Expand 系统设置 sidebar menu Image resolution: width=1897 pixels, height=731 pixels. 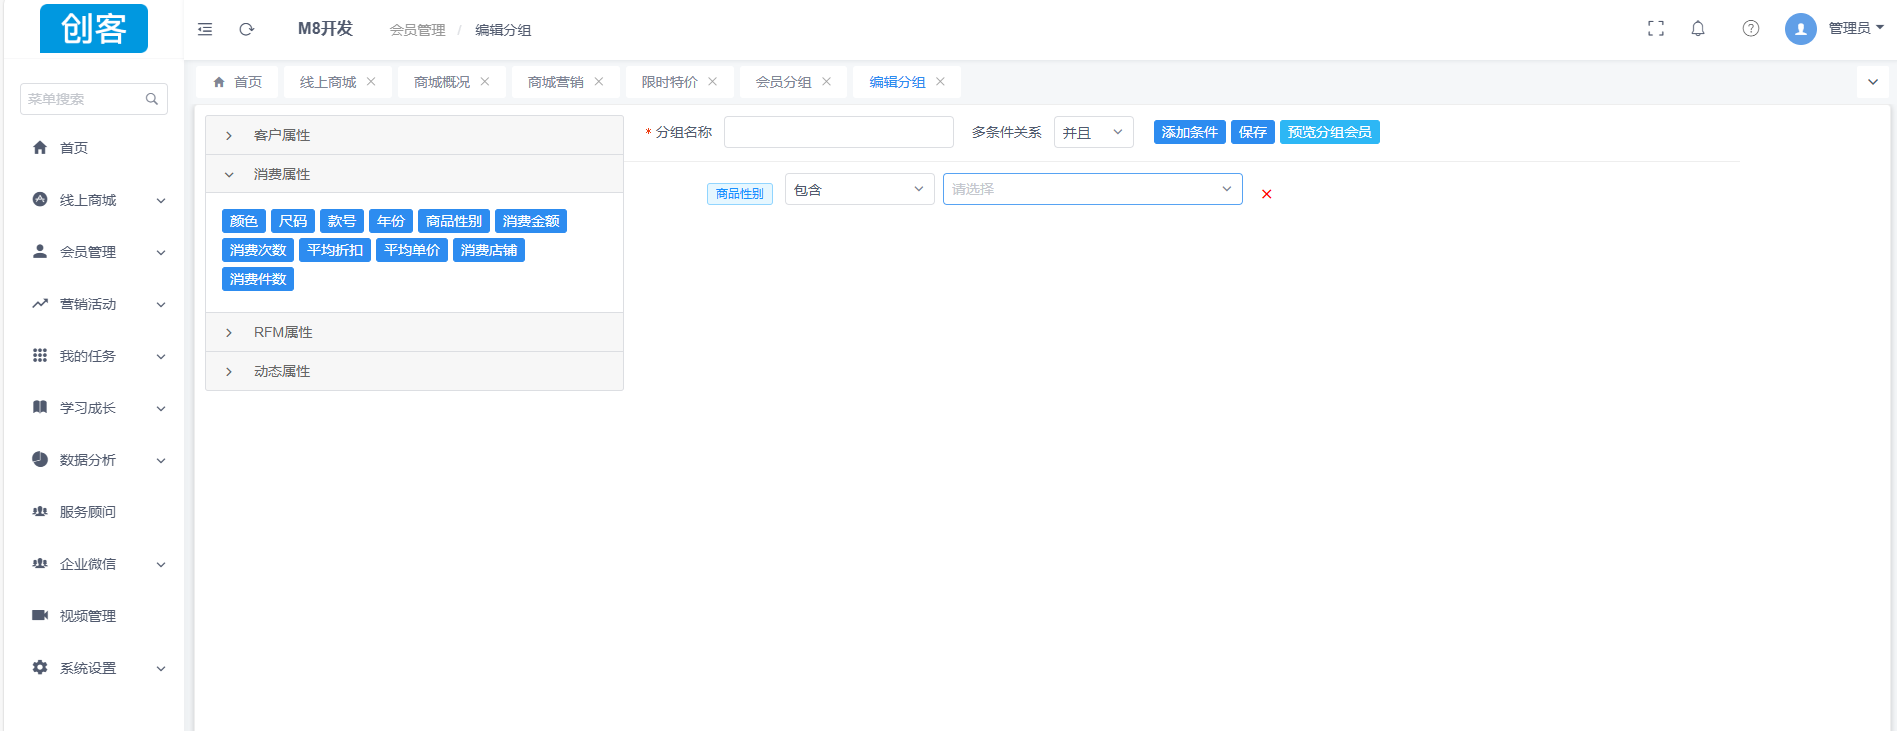click(94, 668)
